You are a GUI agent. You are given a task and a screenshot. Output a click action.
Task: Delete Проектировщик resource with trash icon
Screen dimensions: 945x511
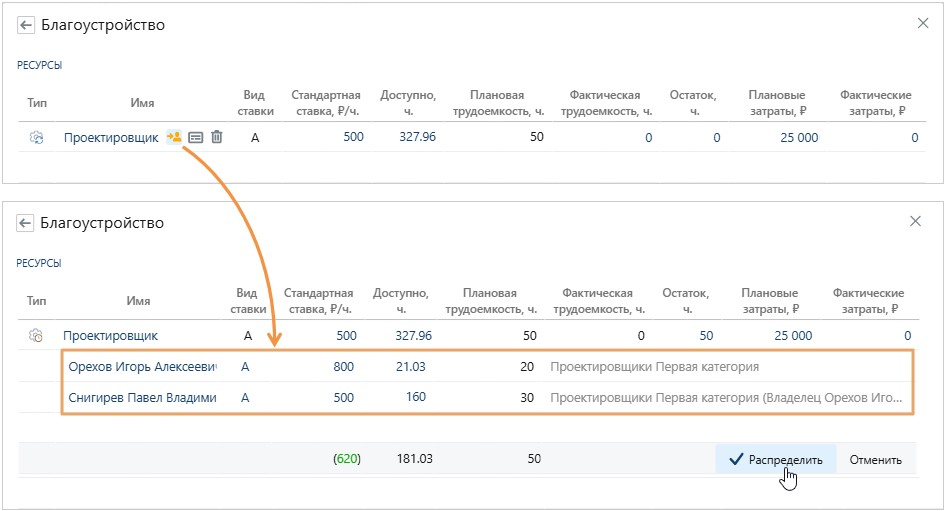(217, 138)
